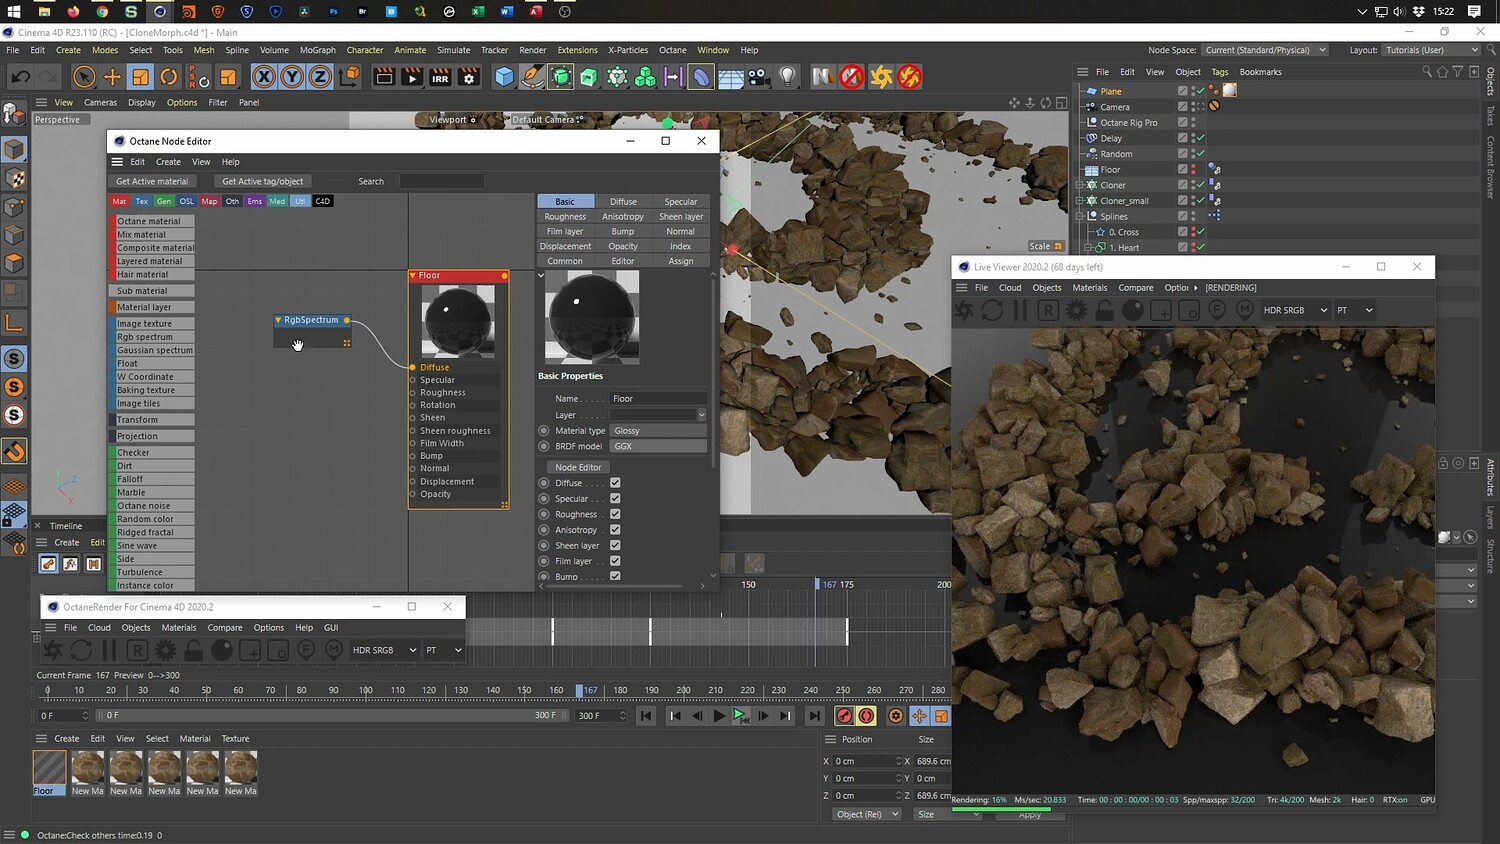1500x844 pixels.
Task: Click the Node Editor button
Action: [x=578, y=467]
